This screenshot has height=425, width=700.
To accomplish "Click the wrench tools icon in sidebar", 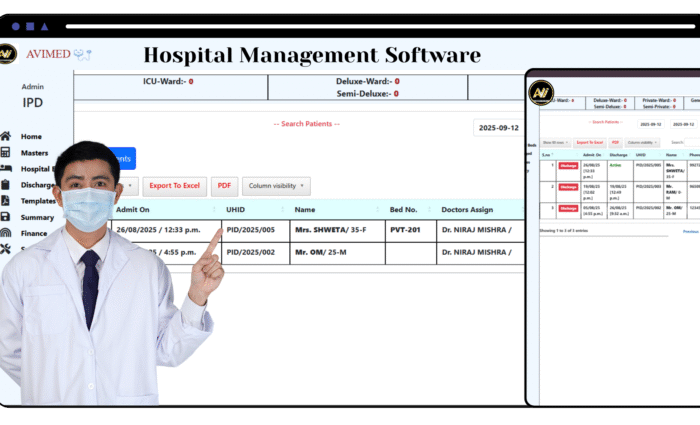I will tap(6, 249).
